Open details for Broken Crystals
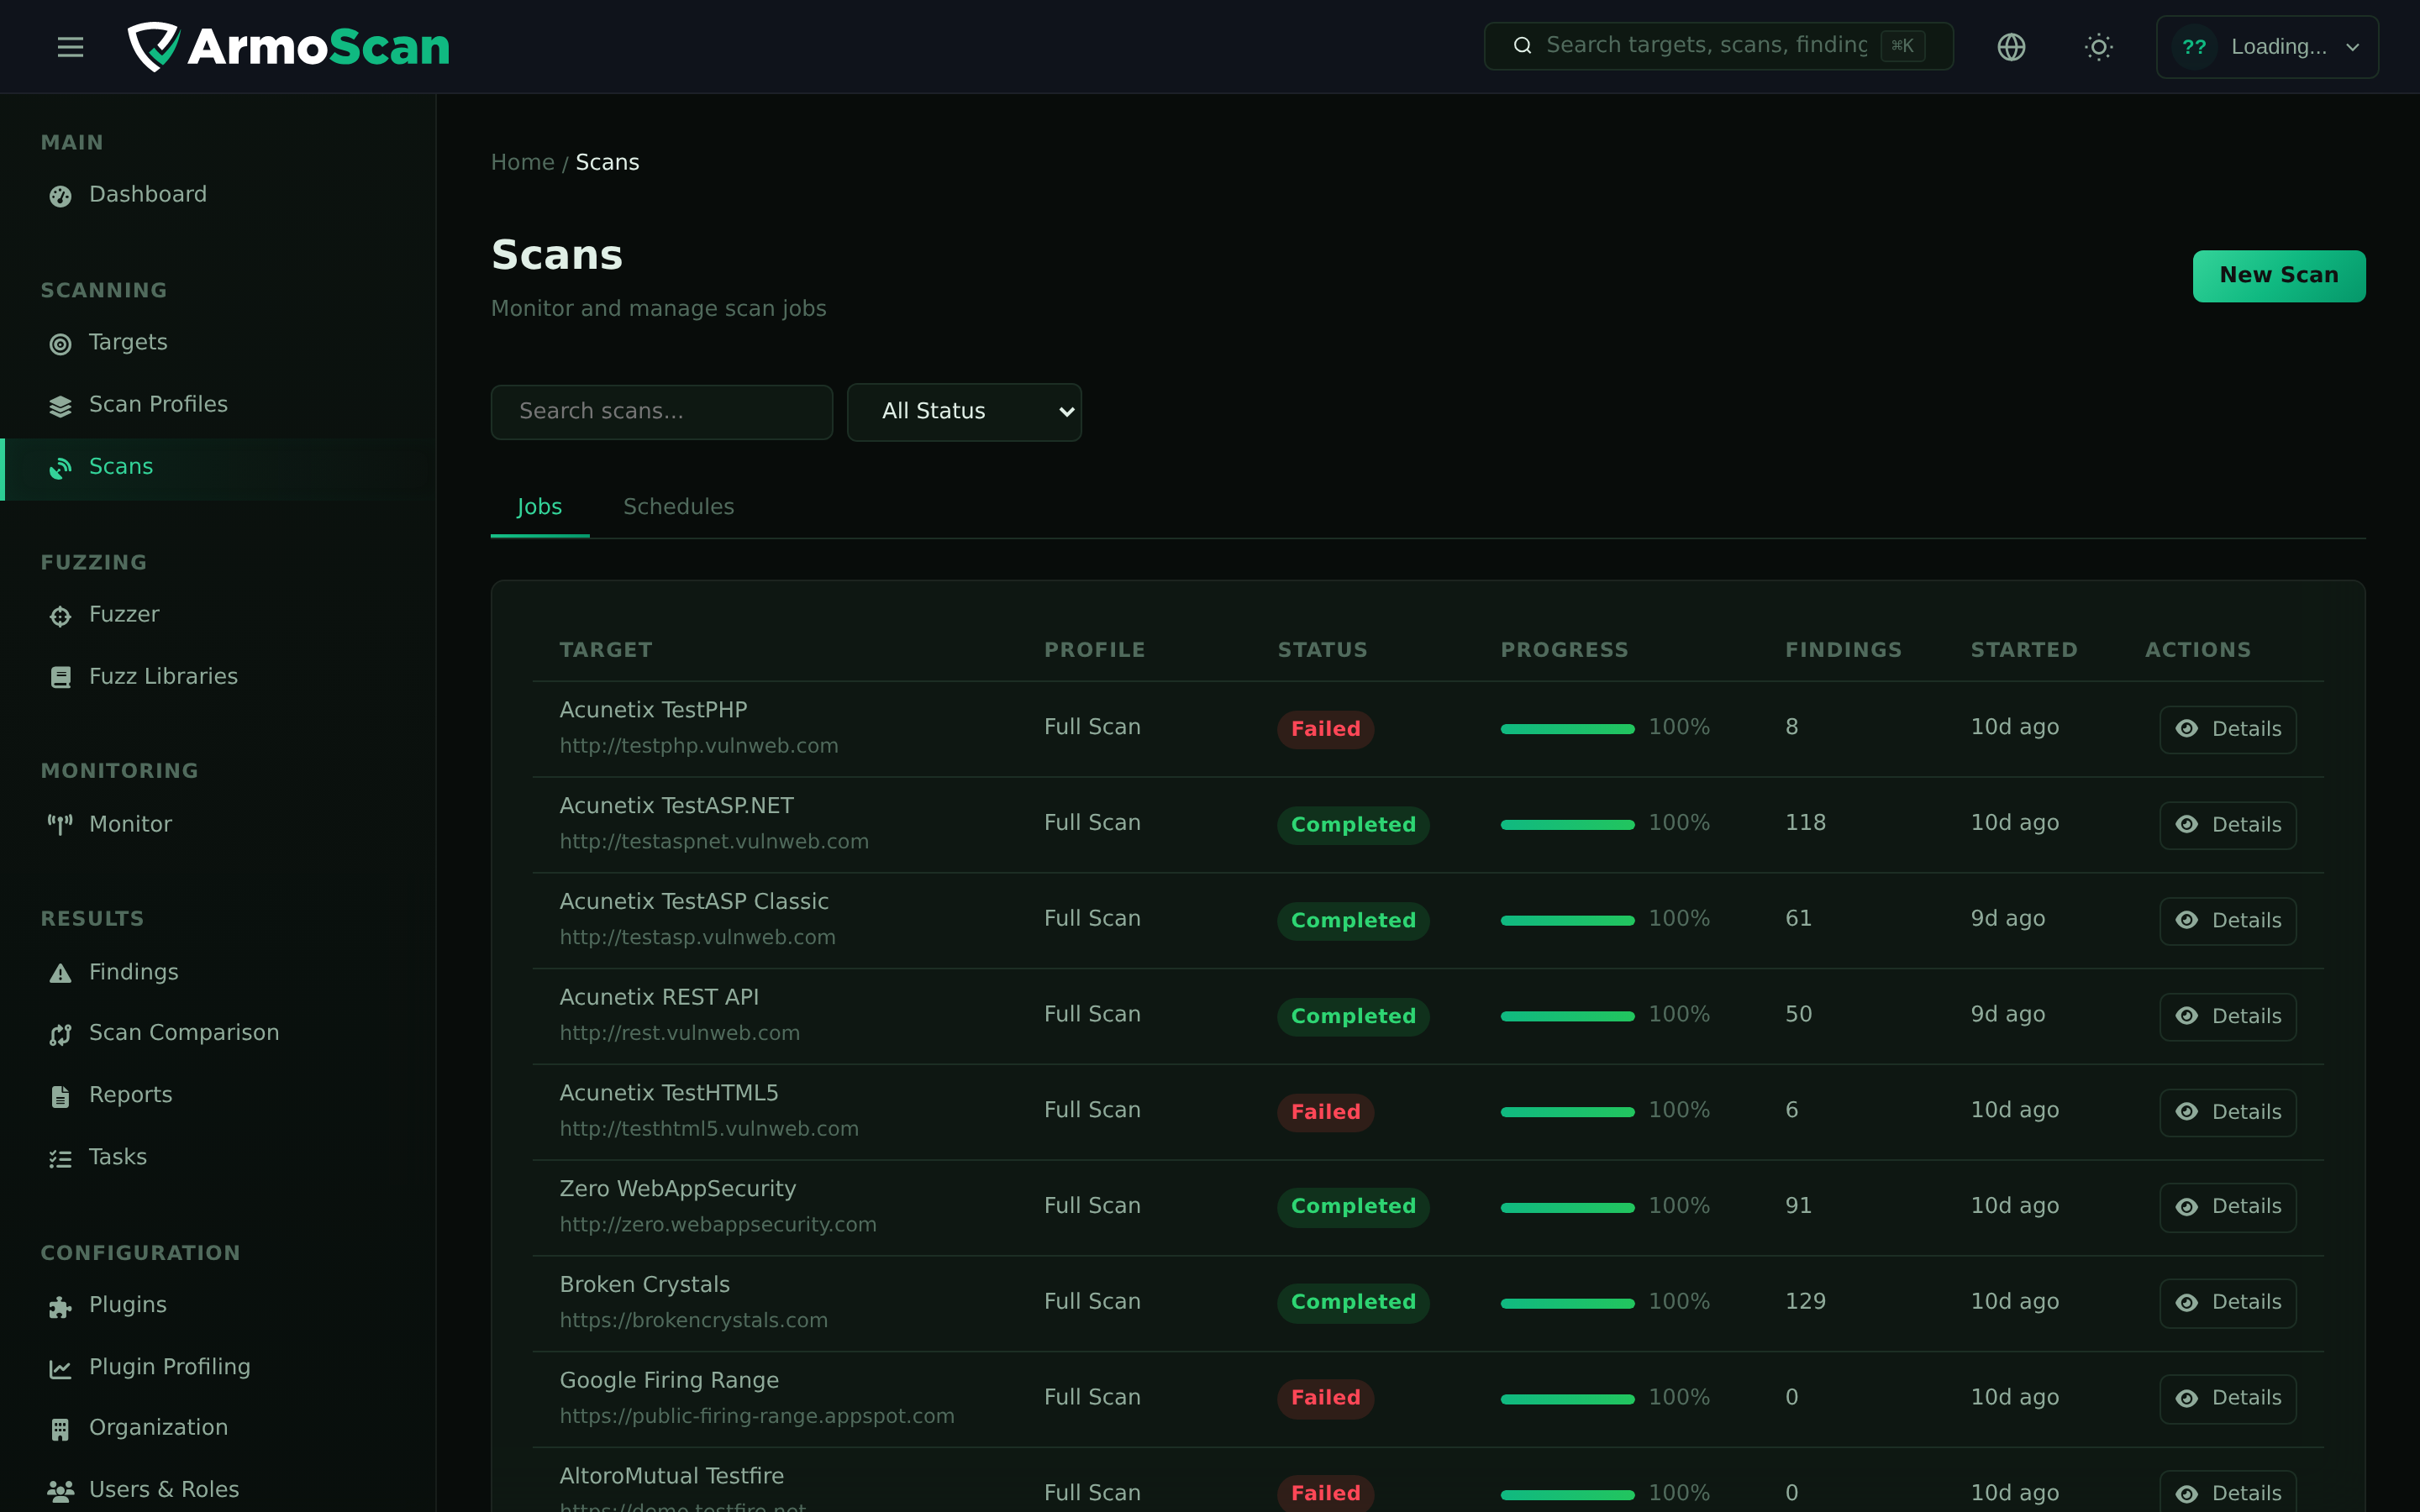This screenshot has height=1512, width=2420. (2227, 1303)
